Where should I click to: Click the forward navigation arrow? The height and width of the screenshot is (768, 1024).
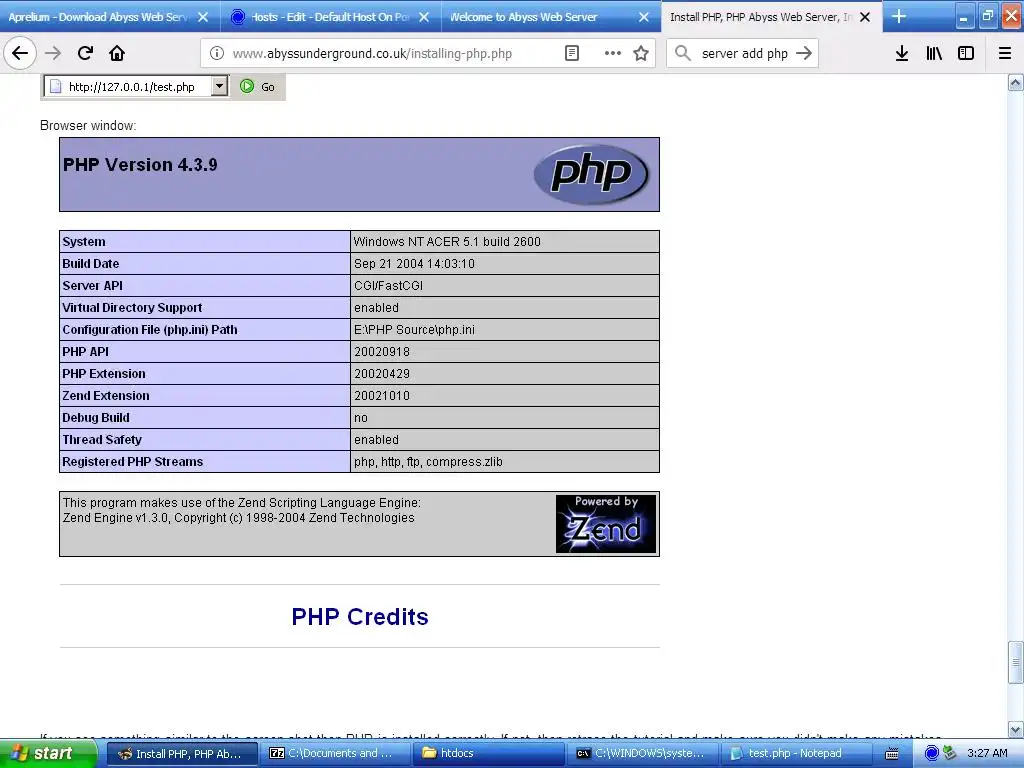click(x=53, y=54)
